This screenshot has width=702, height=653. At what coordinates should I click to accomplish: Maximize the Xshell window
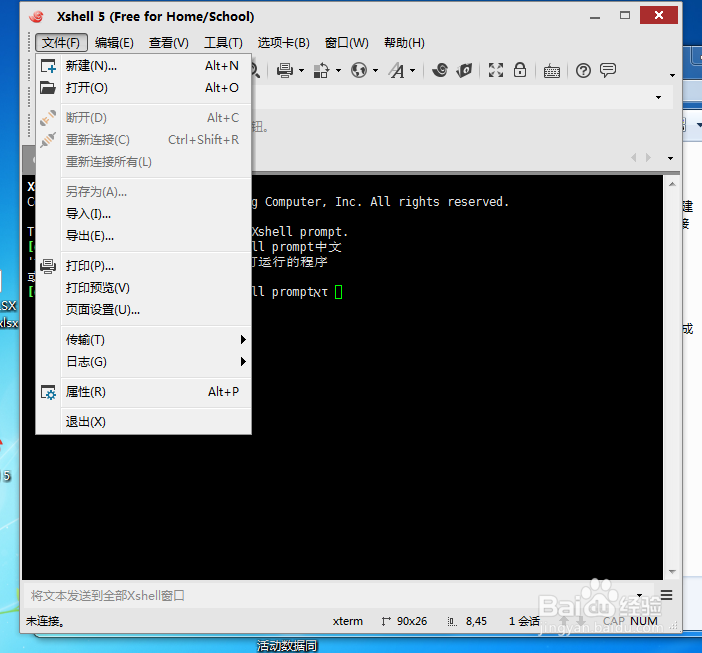tap(625, 16)
